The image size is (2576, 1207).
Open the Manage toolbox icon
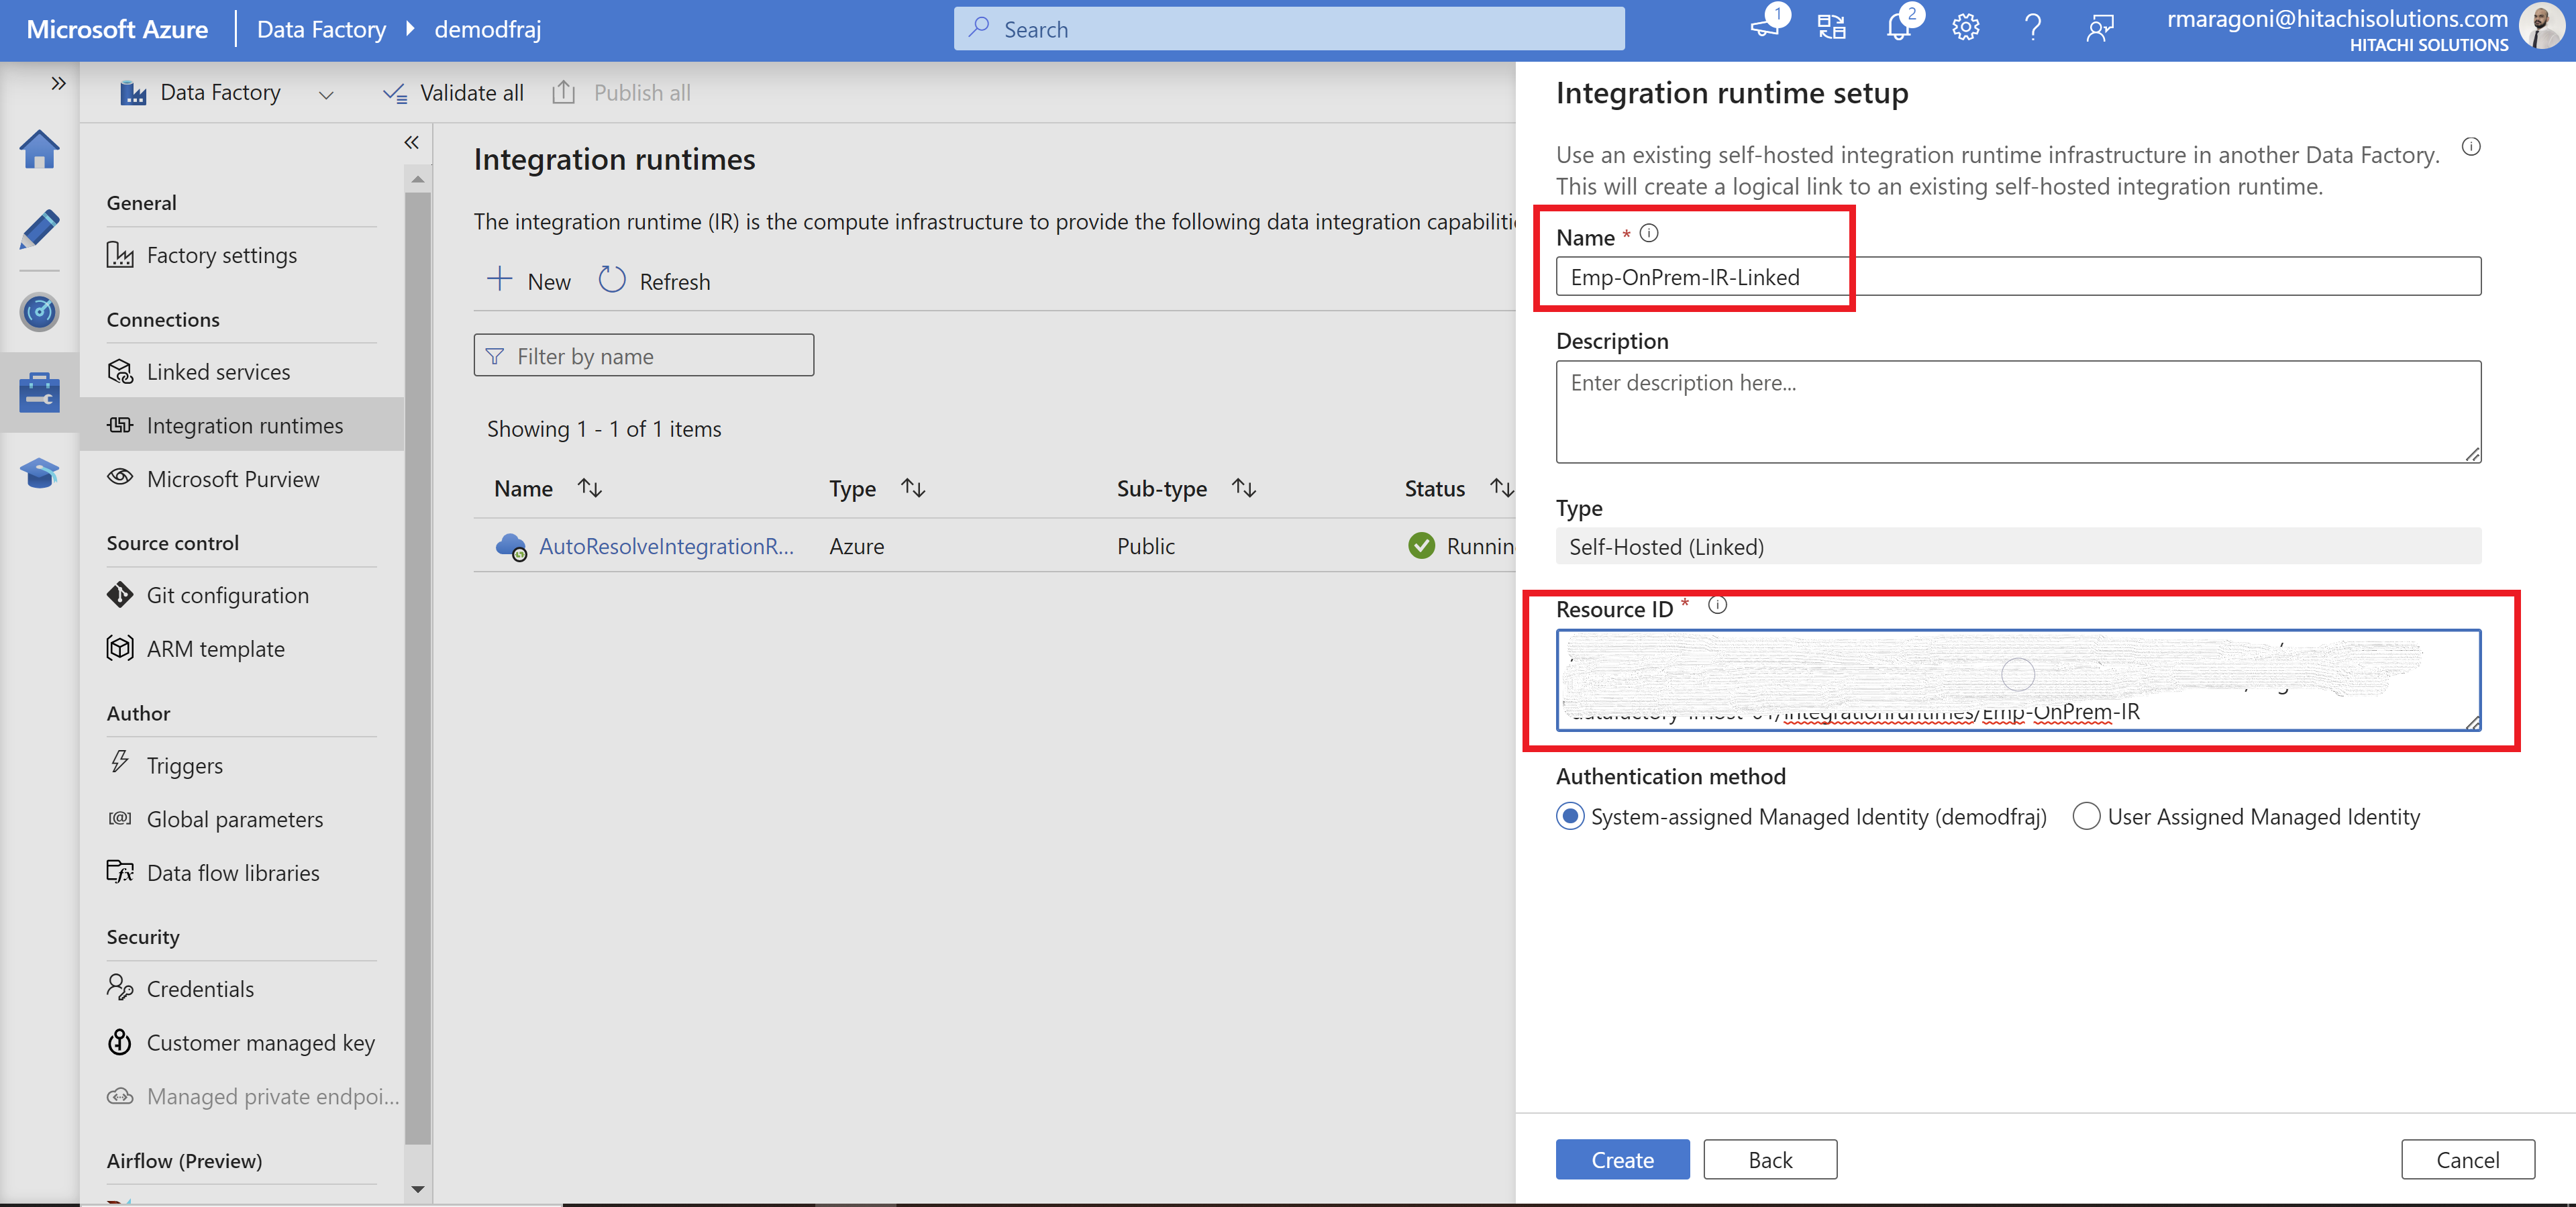pyautogui.click(x=39, y=392)
